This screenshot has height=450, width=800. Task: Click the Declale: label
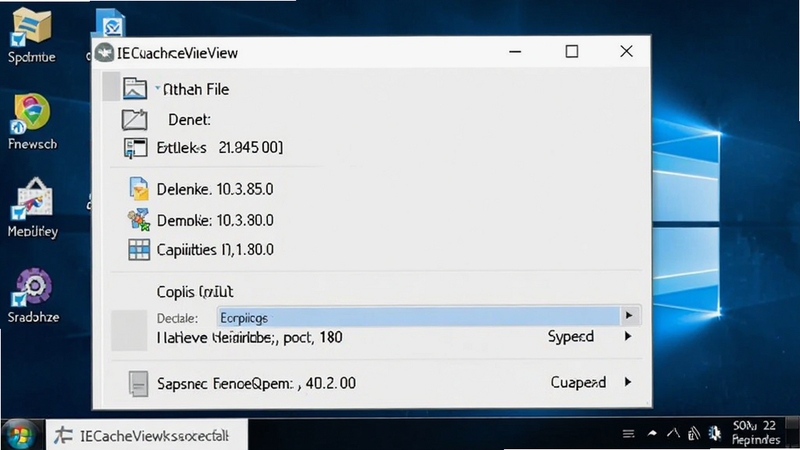pos(177,318)
